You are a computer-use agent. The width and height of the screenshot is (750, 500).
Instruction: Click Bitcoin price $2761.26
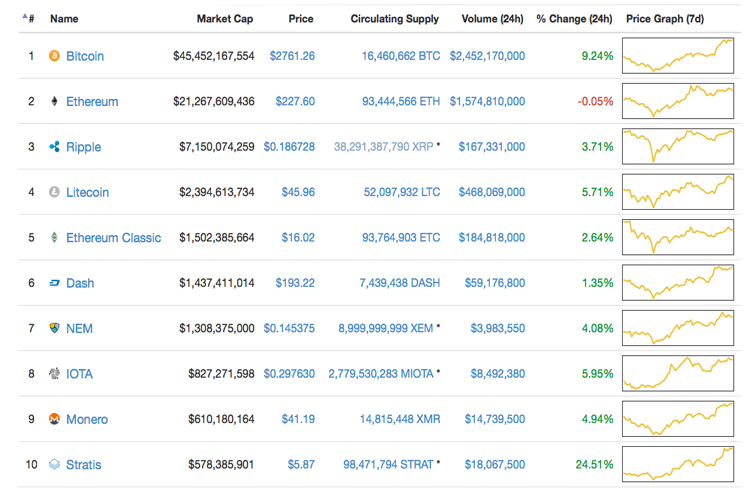tap(292, 56)
